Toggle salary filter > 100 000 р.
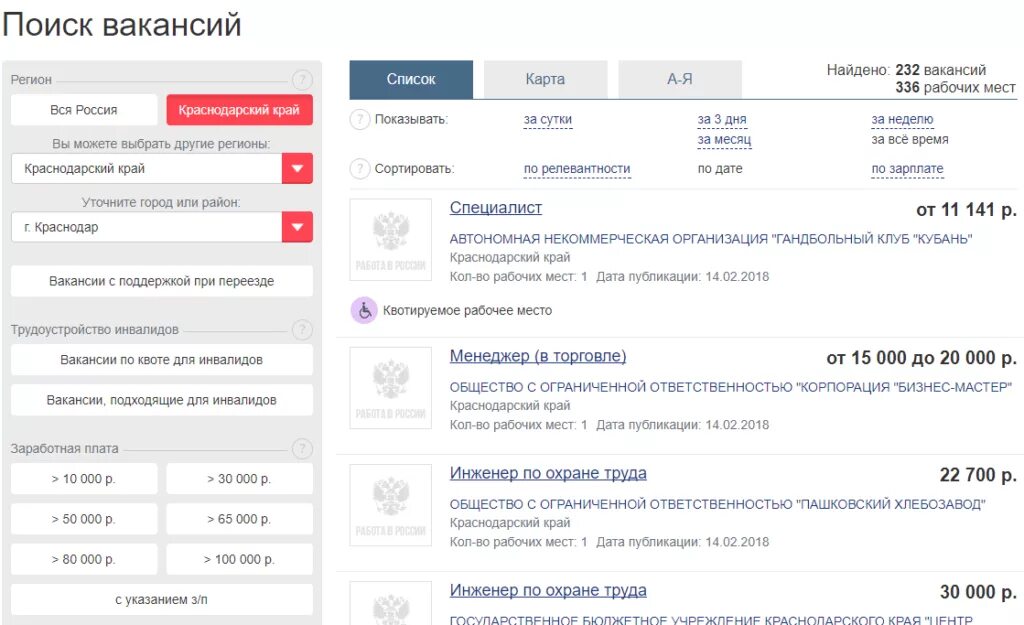This screenshot has width=1024, height=625. point(239,560)
